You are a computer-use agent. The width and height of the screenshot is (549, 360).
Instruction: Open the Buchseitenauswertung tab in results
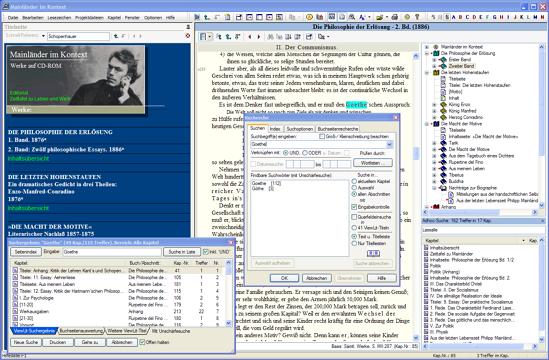(81, 331)
